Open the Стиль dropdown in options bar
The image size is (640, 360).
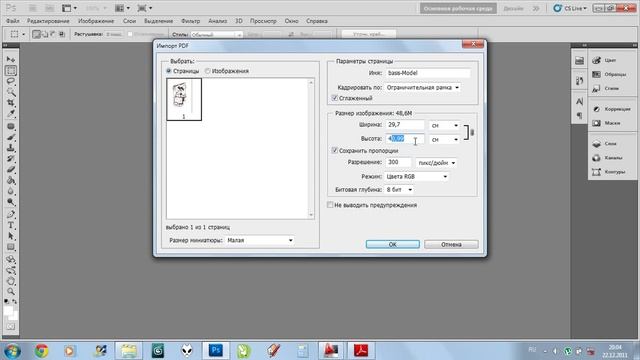click(216, 35)
